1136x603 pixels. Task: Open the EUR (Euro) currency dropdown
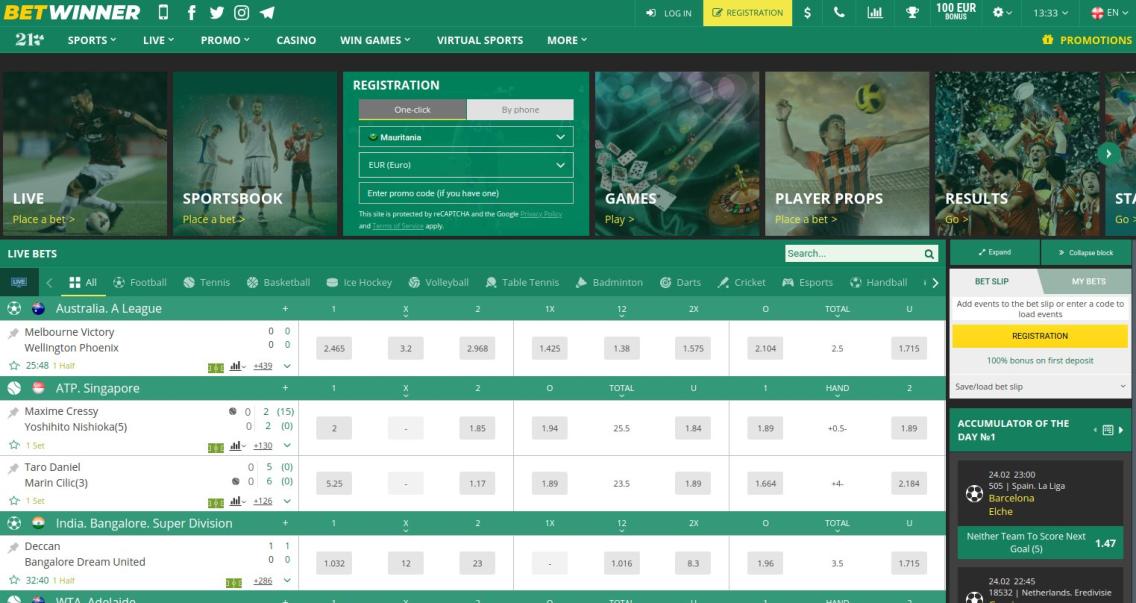pyautogui.click(x=466, y=165)
